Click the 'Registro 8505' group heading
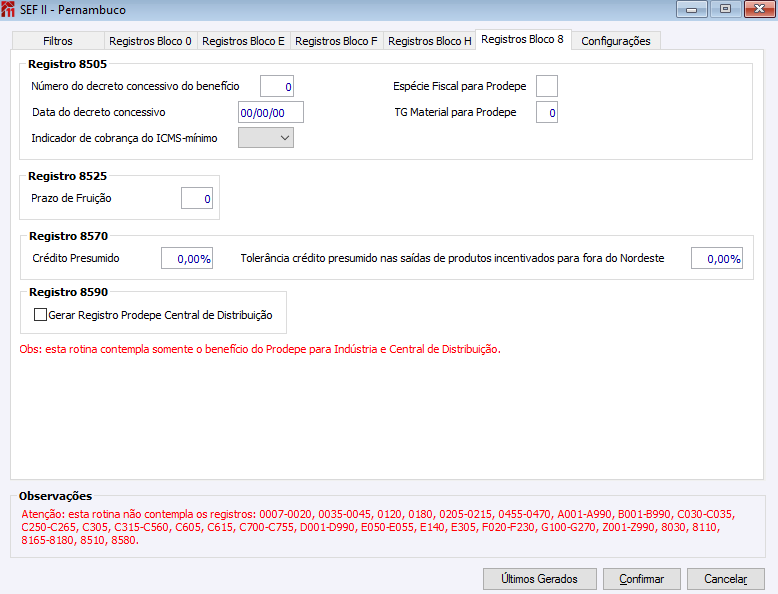This screenshot has height=594, width=778. tap(67, 64)
